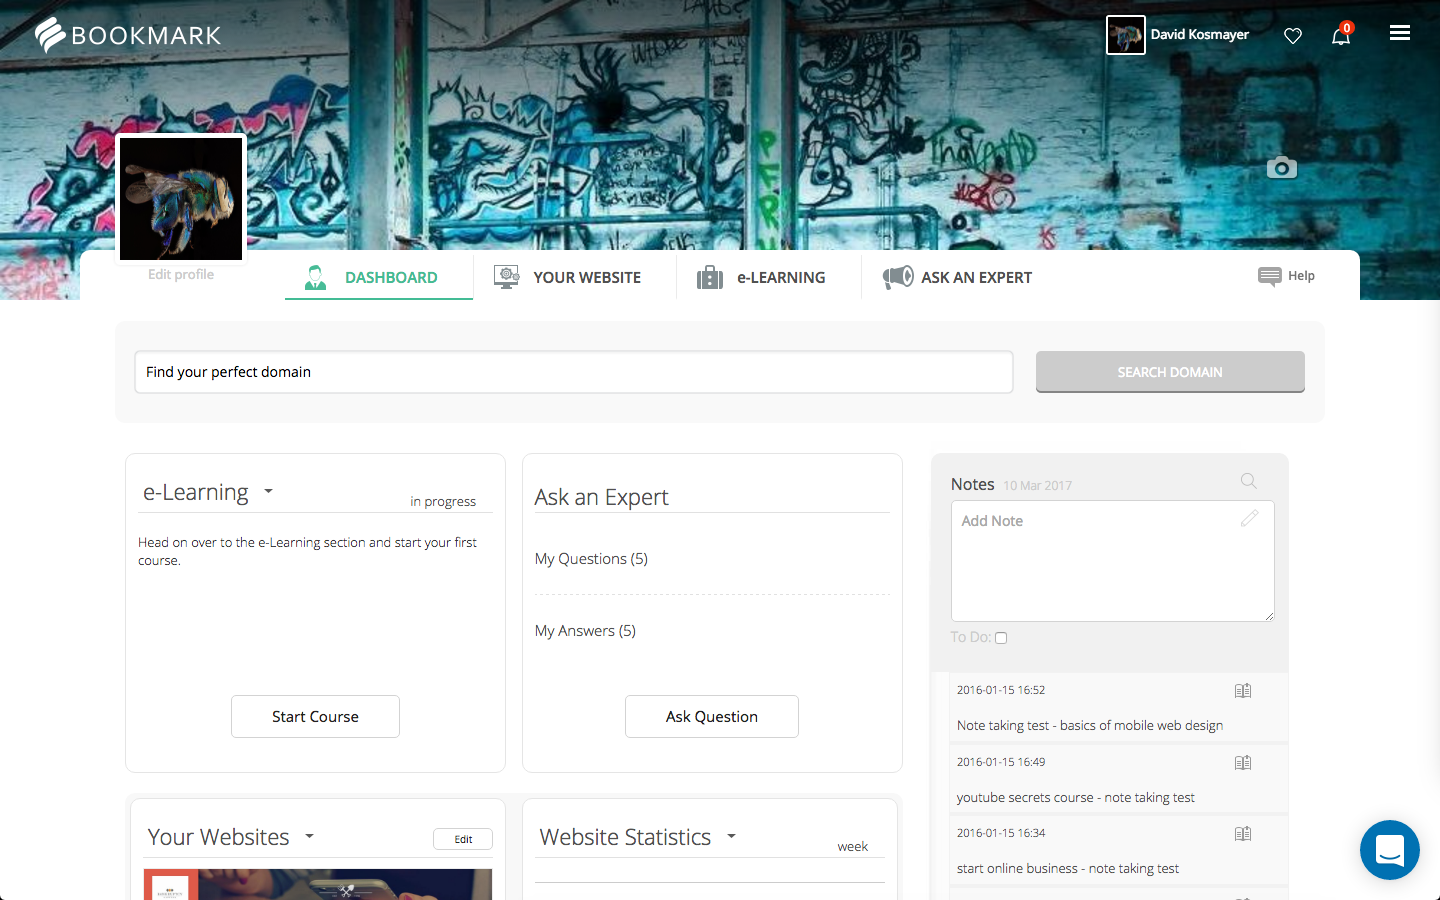Open note 'youtube secrets course - note taking test'
Viewport: 1440px width, 900px height.
[1076, 798]
